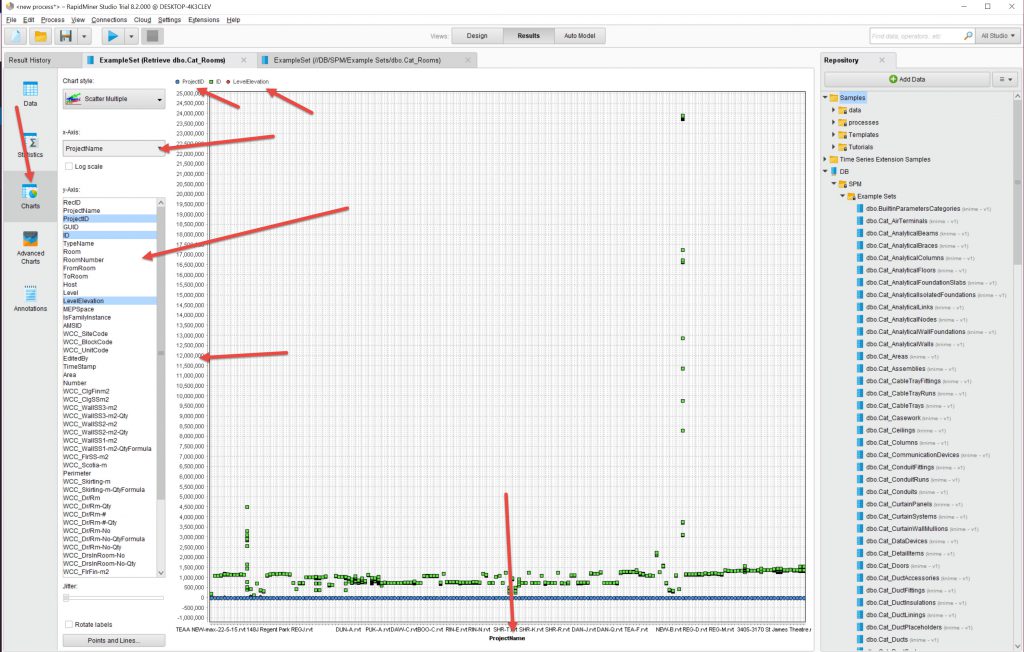Toggle the Rotate labels checkbox
This screenshot has height=652, width=1024.
[x=68, y=624]
